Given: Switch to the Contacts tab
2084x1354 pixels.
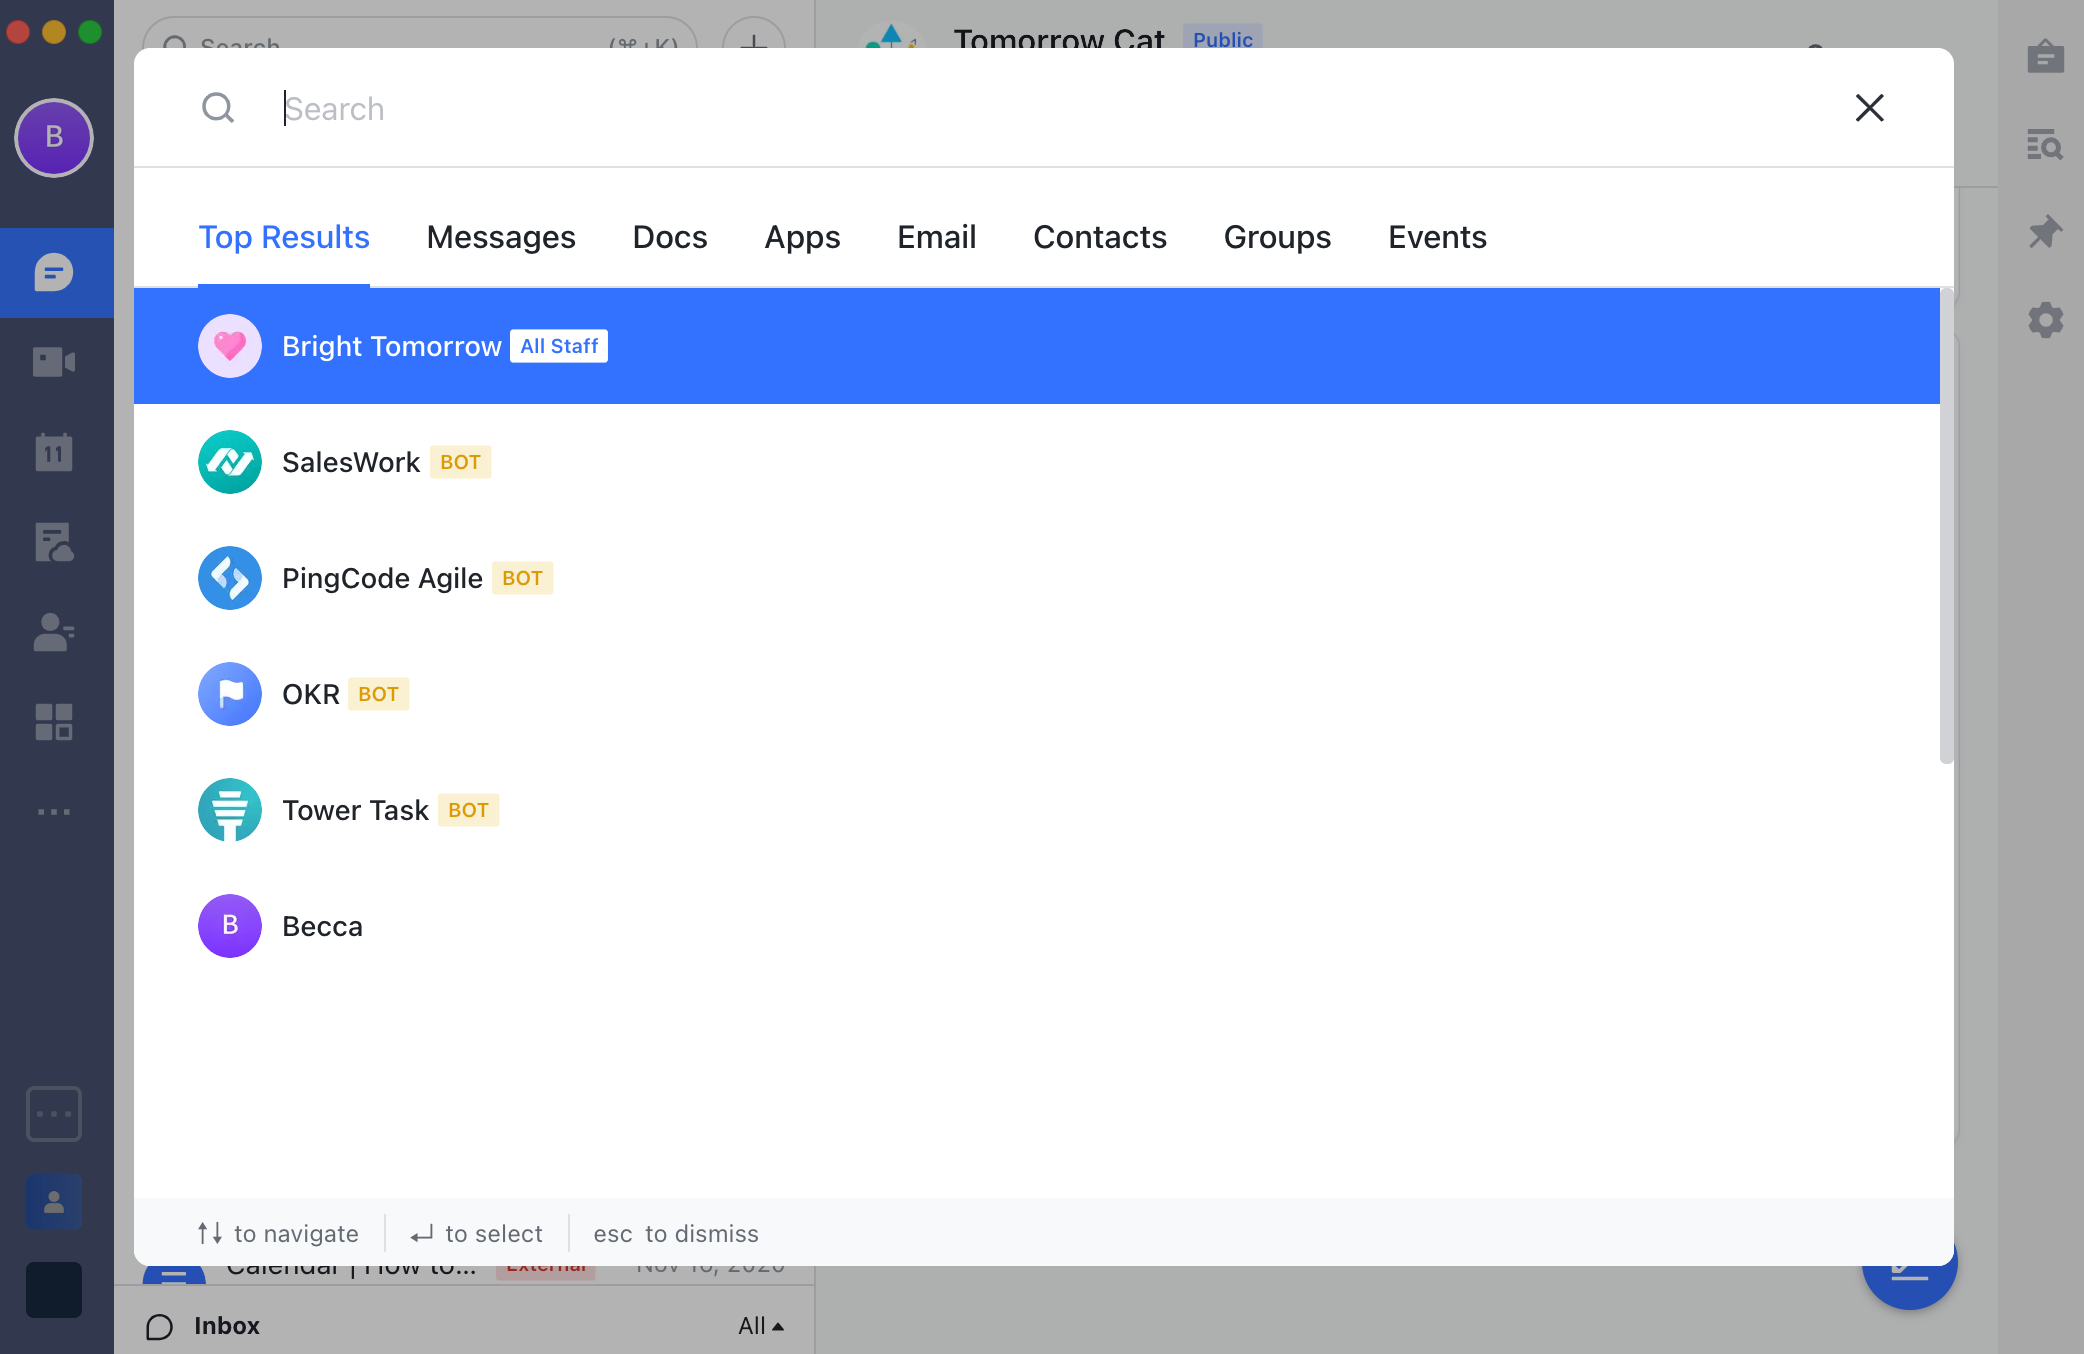Looking at the screenshot, I should (x=1100, y=237).
